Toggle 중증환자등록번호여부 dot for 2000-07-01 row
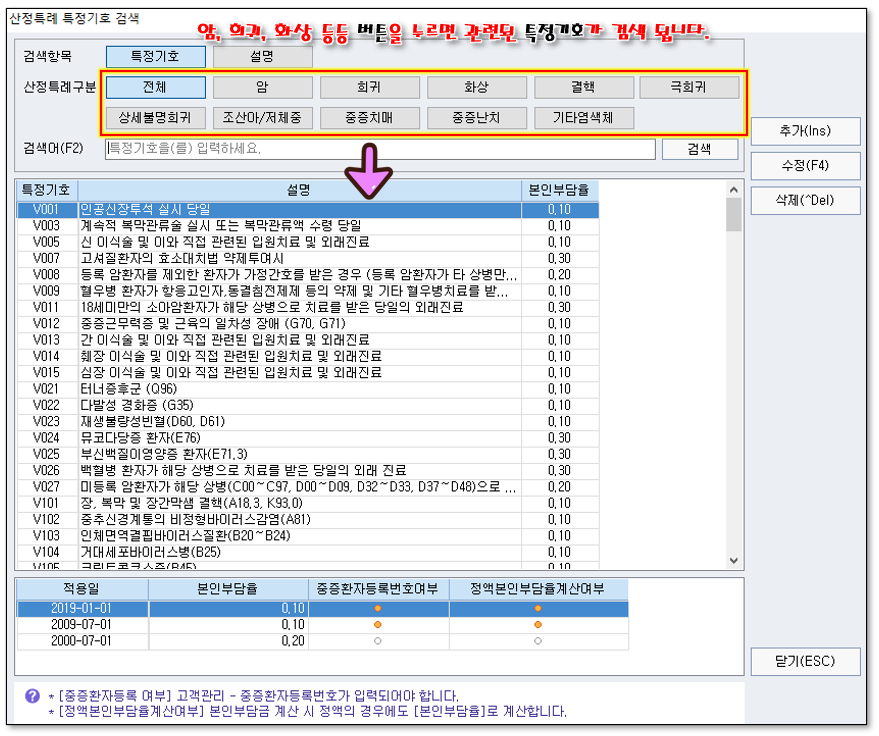Screen dimensions: 879x736 pos(378,640)
